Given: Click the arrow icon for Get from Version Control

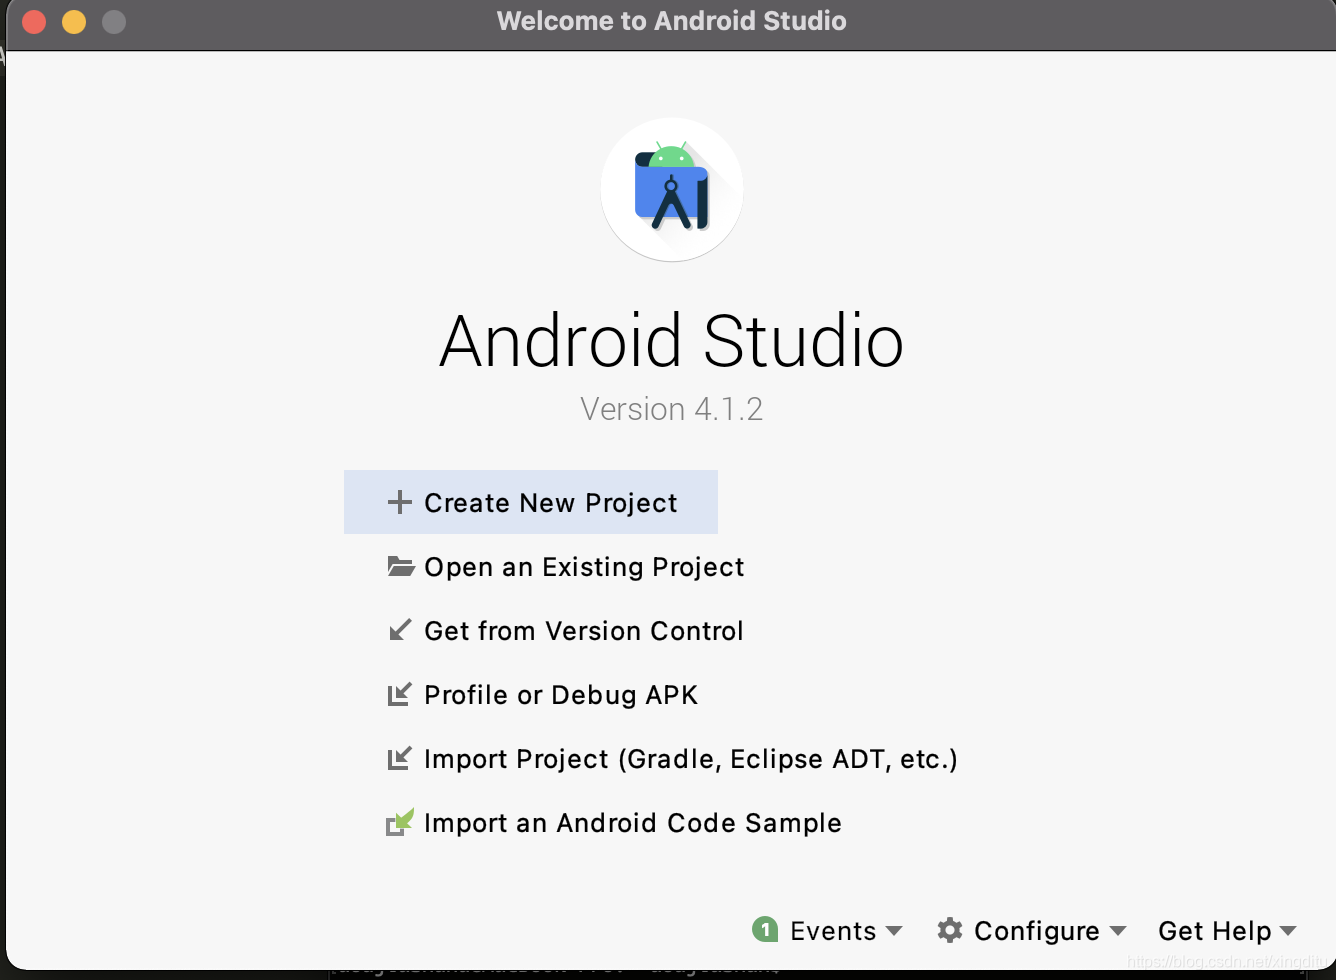Looking at the screenshot, I should coord(399,630).
